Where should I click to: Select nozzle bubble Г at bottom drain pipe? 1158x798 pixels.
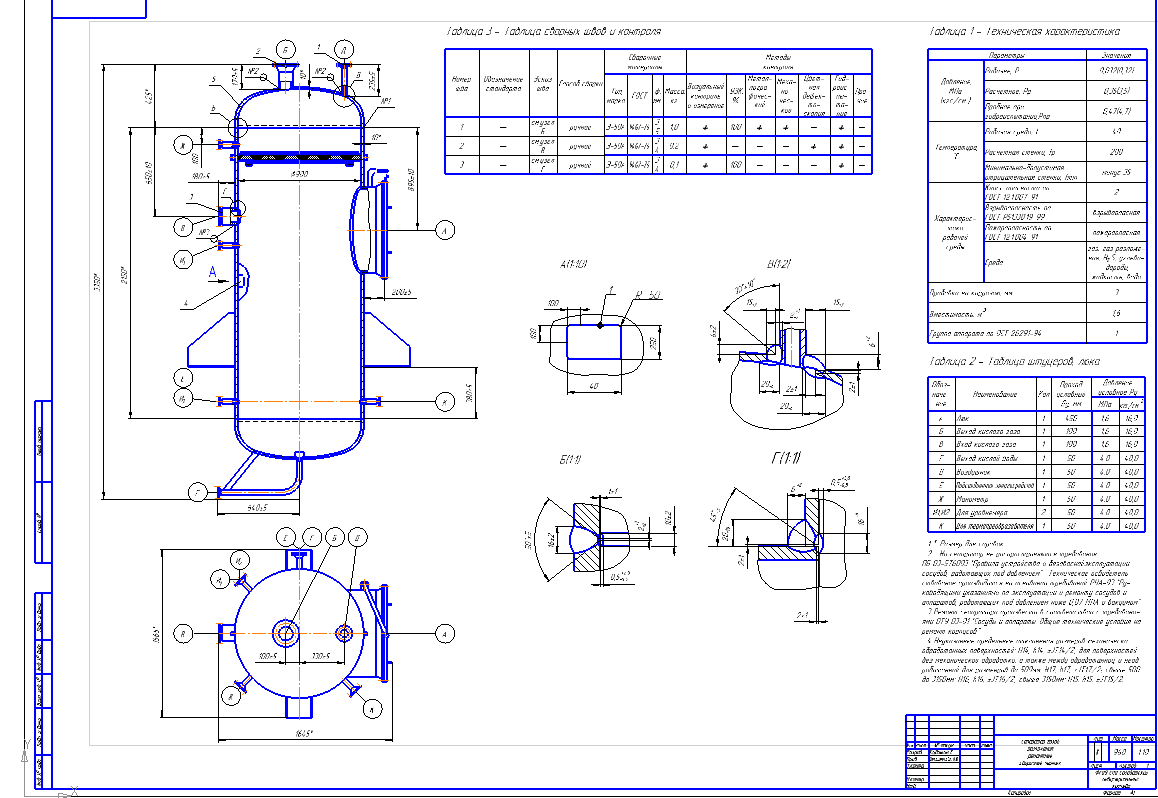point(200,492)
